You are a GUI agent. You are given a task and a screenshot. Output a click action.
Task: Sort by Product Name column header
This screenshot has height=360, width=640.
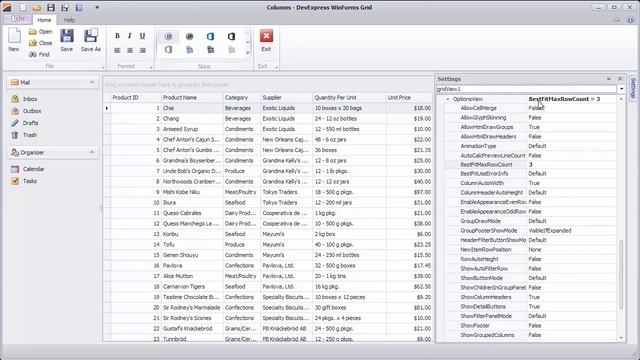(192, 98)
